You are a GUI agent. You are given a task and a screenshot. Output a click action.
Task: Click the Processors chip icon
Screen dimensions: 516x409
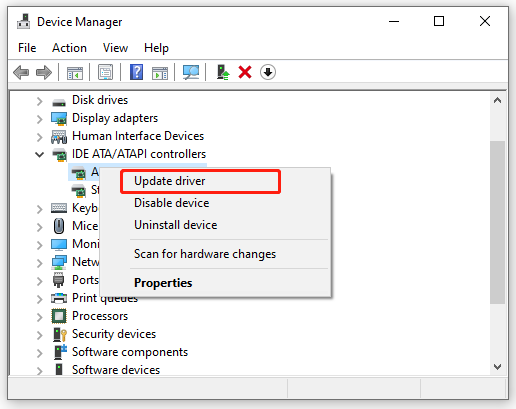59,316
